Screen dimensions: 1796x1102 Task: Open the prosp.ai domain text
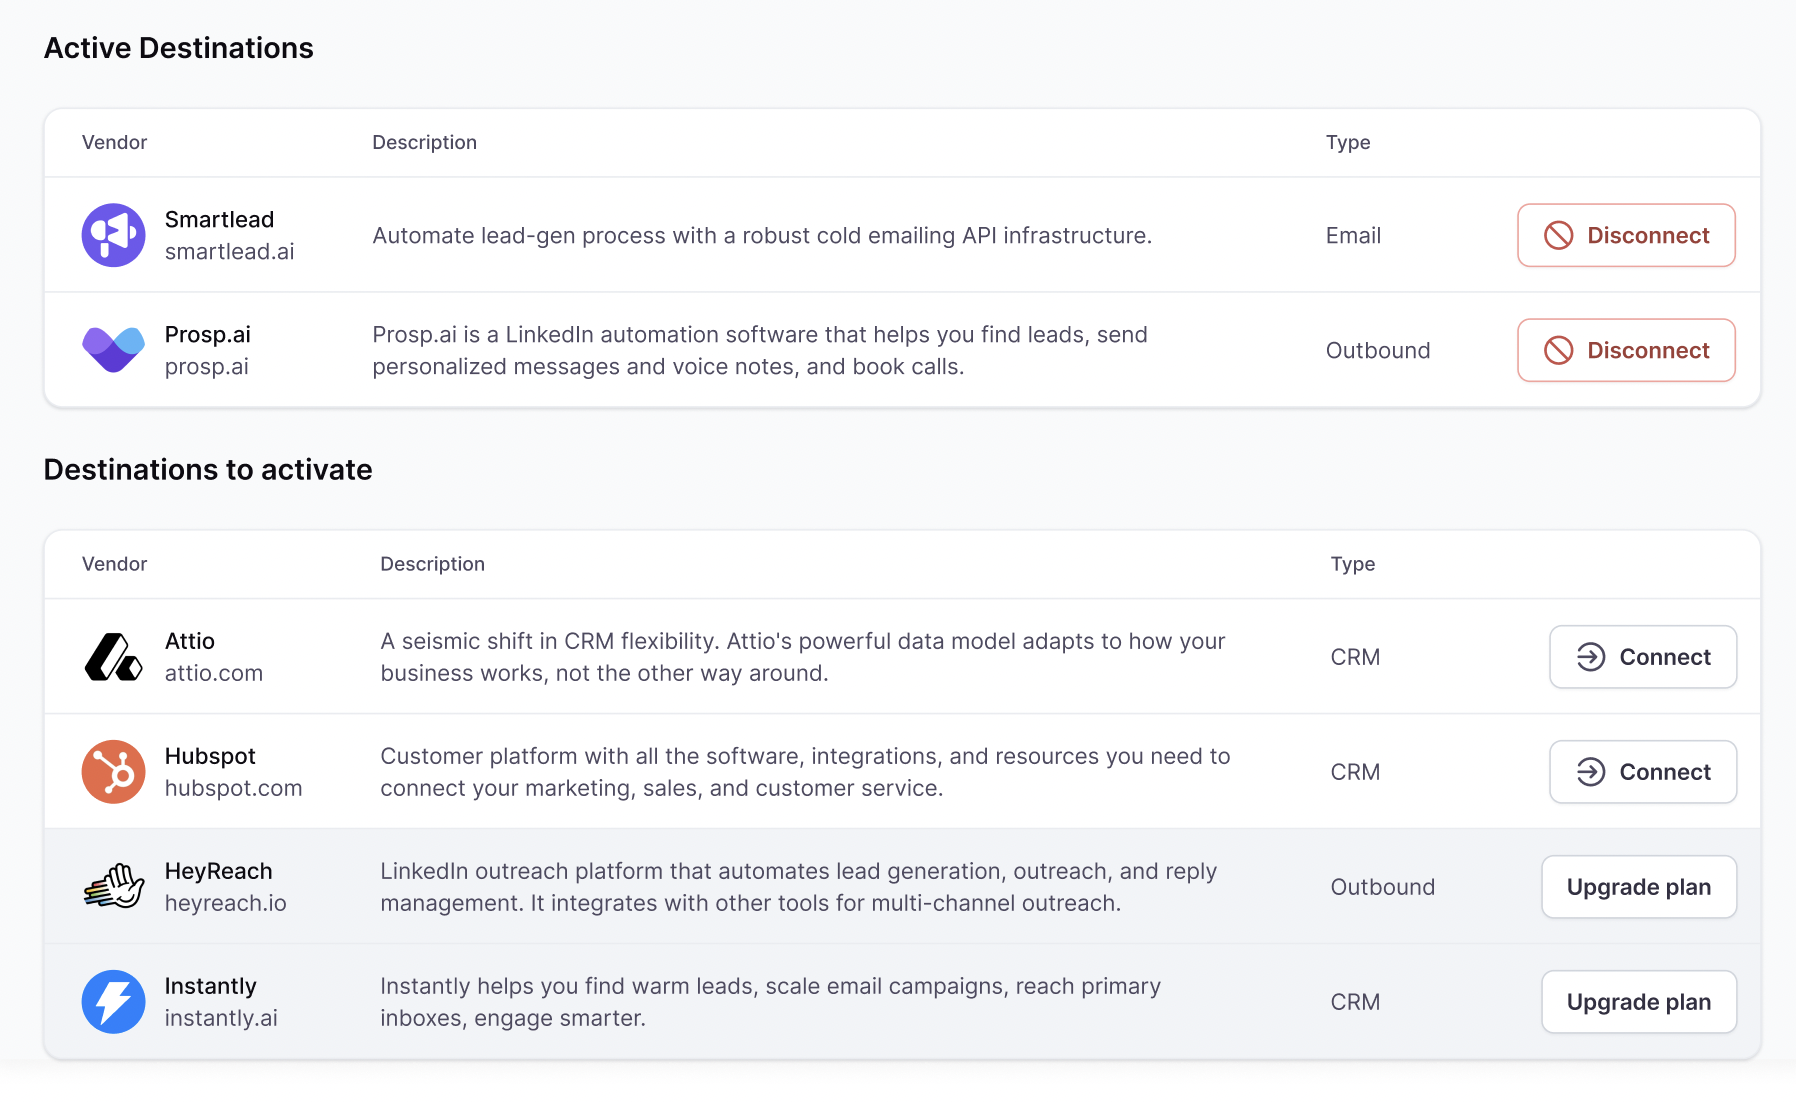[x=206, y=367]
